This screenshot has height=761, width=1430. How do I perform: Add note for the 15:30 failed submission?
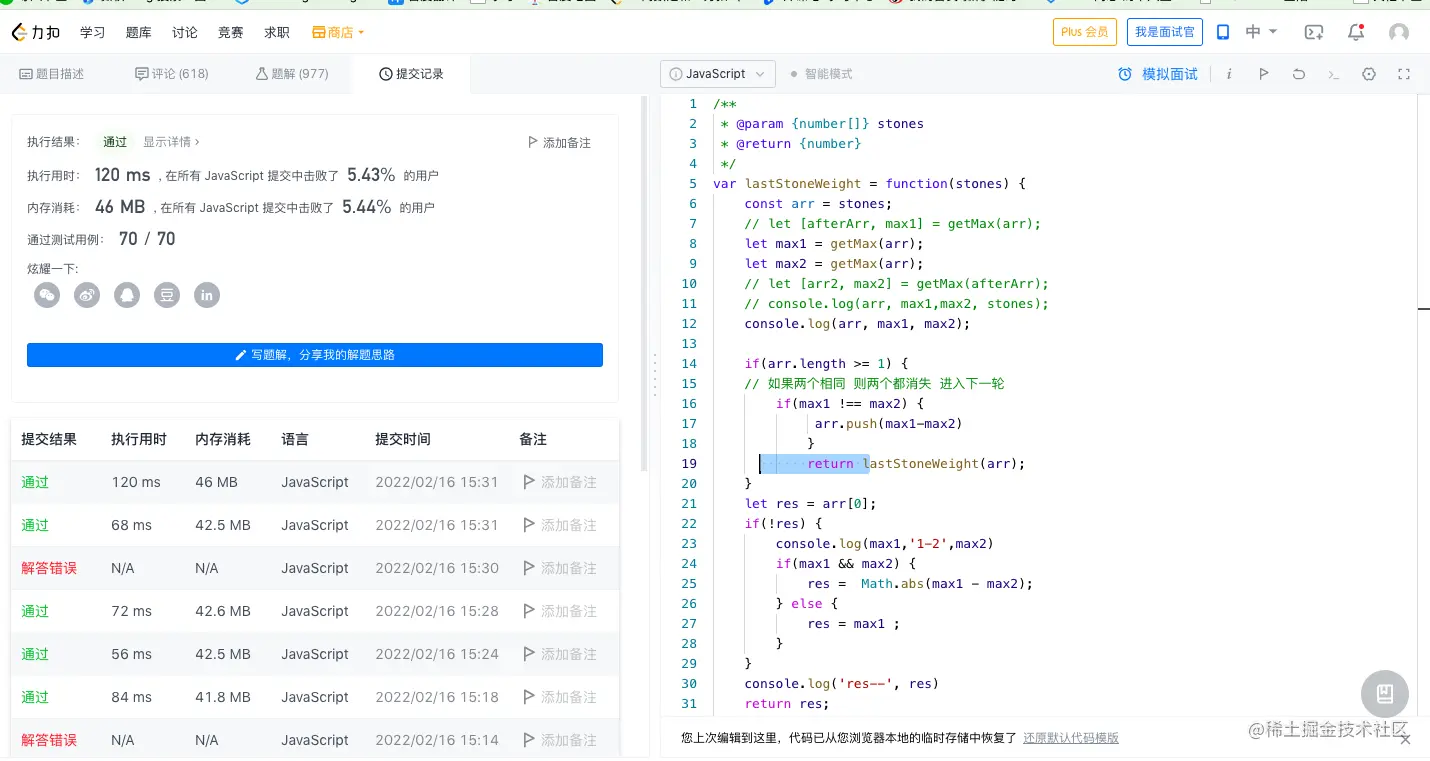[559, 568]
